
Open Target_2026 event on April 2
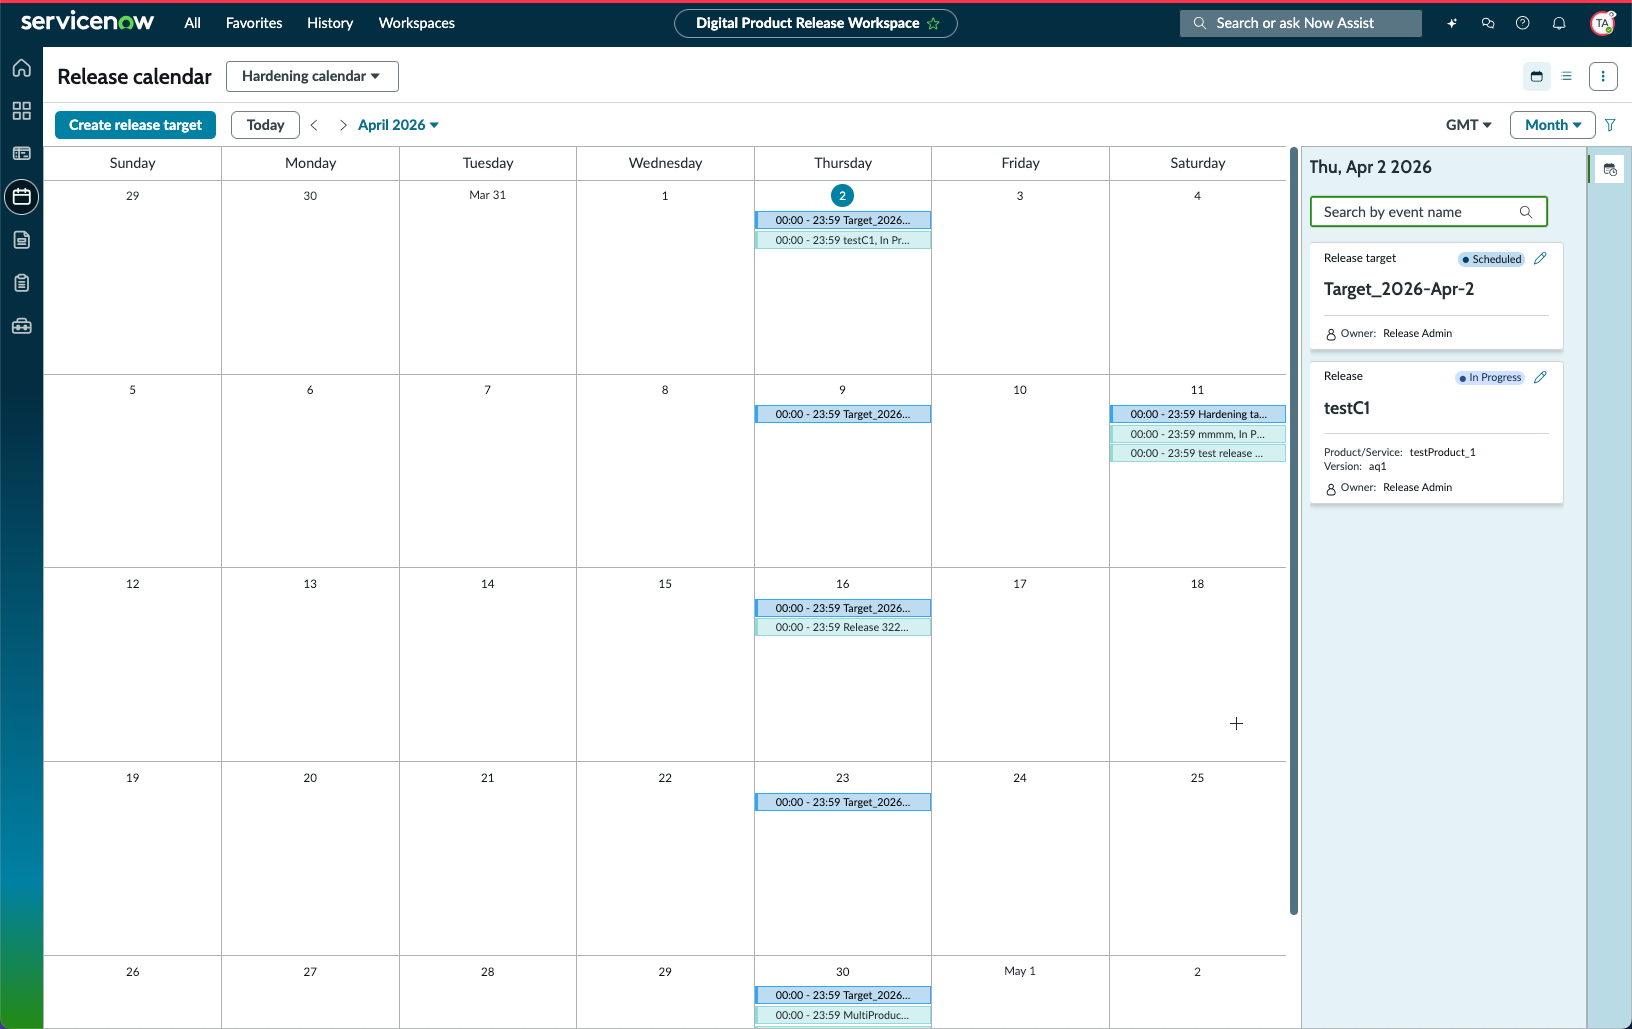tap(843, 220)
